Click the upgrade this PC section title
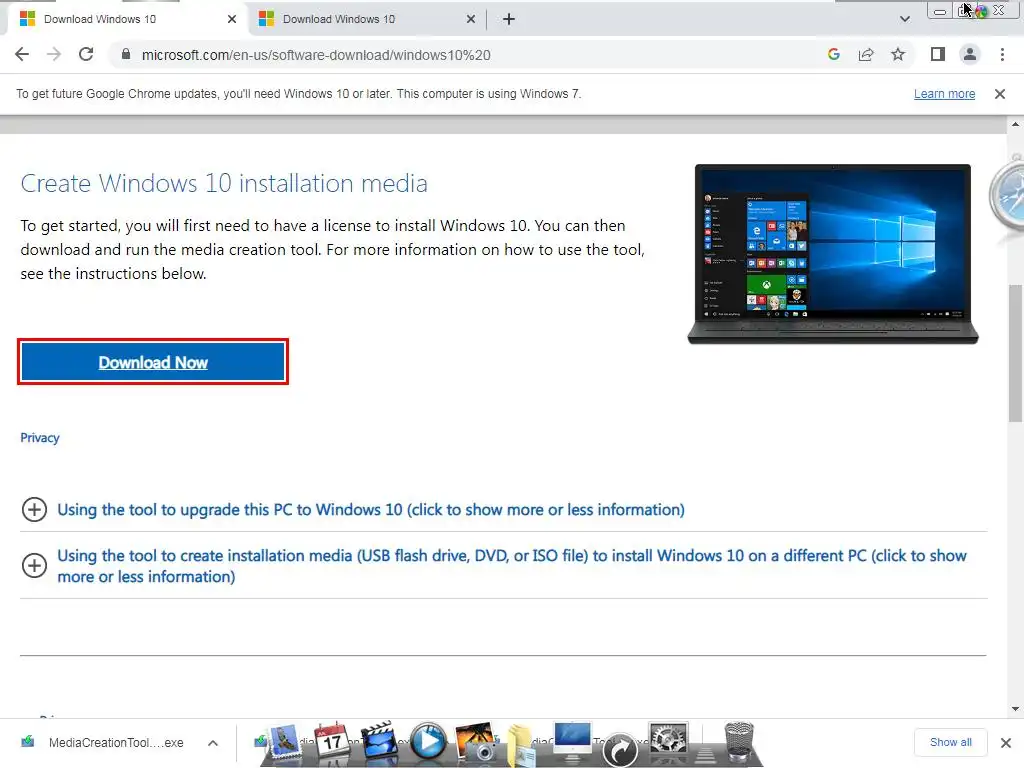 [x=371, y=509]
